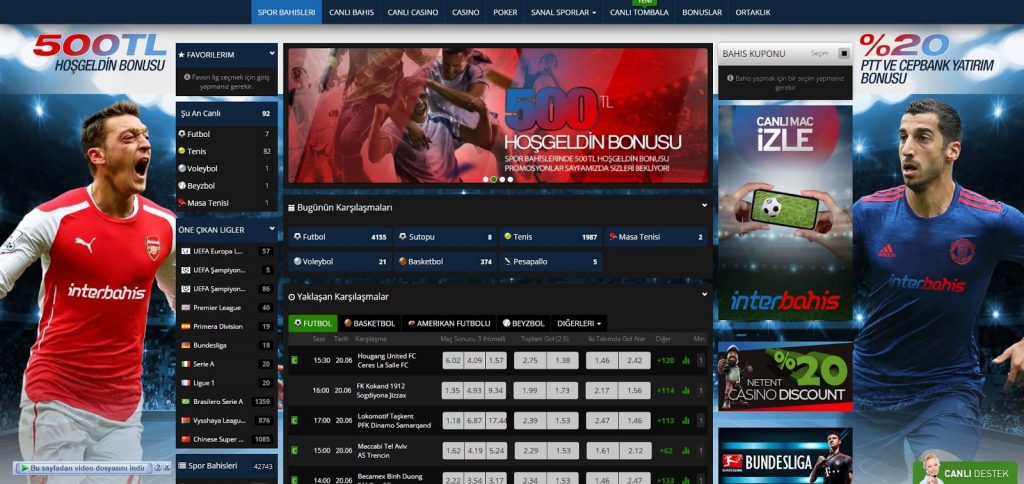The width and height of the screenshot is (1024, 484).
Task: Click the help icon on video download bar
Action: [x=157, y=468]
